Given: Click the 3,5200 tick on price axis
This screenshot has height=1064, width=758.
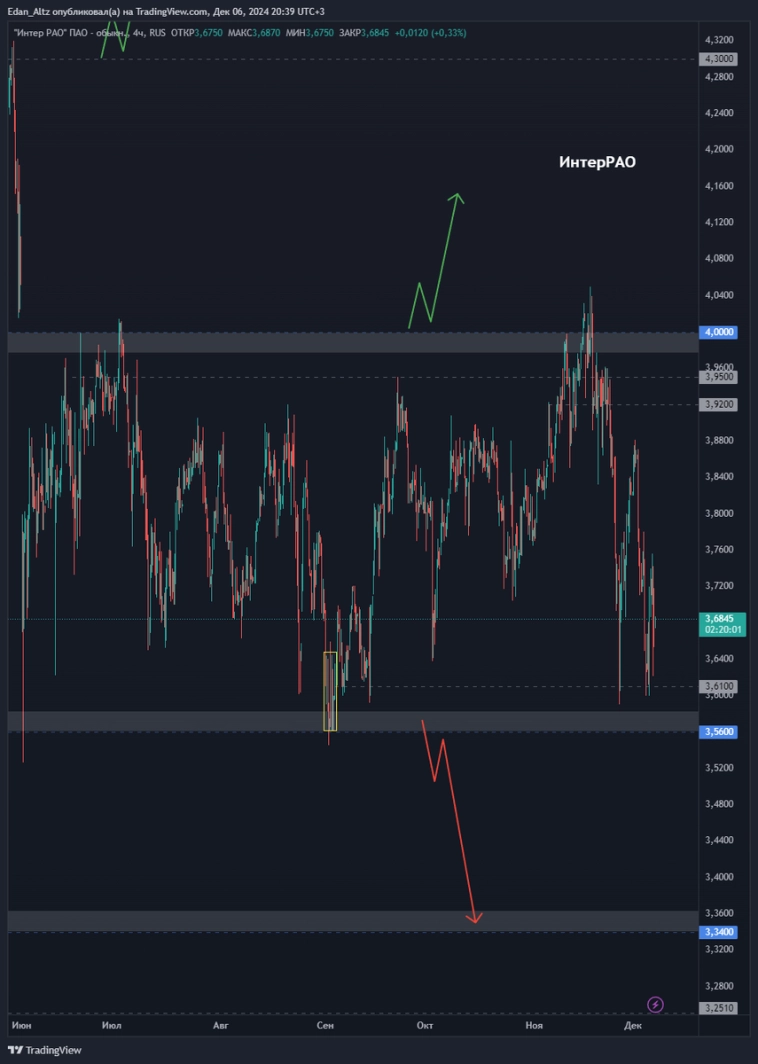Looking at the screenshot, I should point(719,767).
